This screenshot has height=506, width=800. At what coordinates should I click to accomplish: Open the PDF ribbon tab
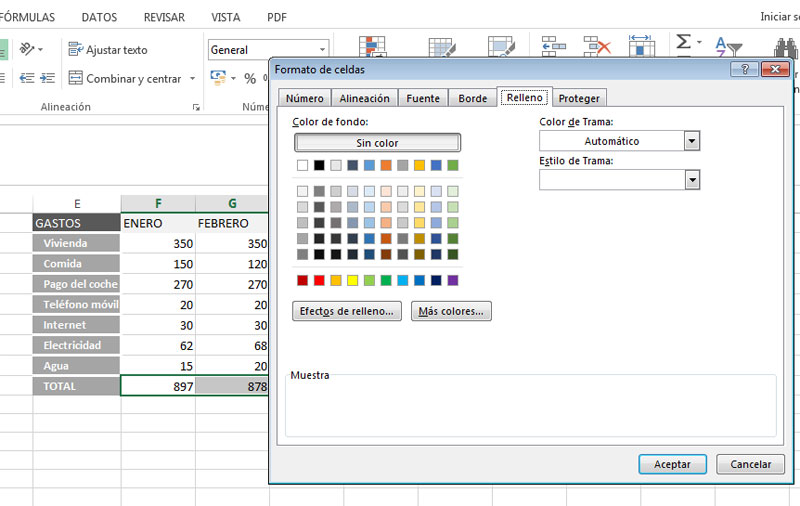point(277,17)
